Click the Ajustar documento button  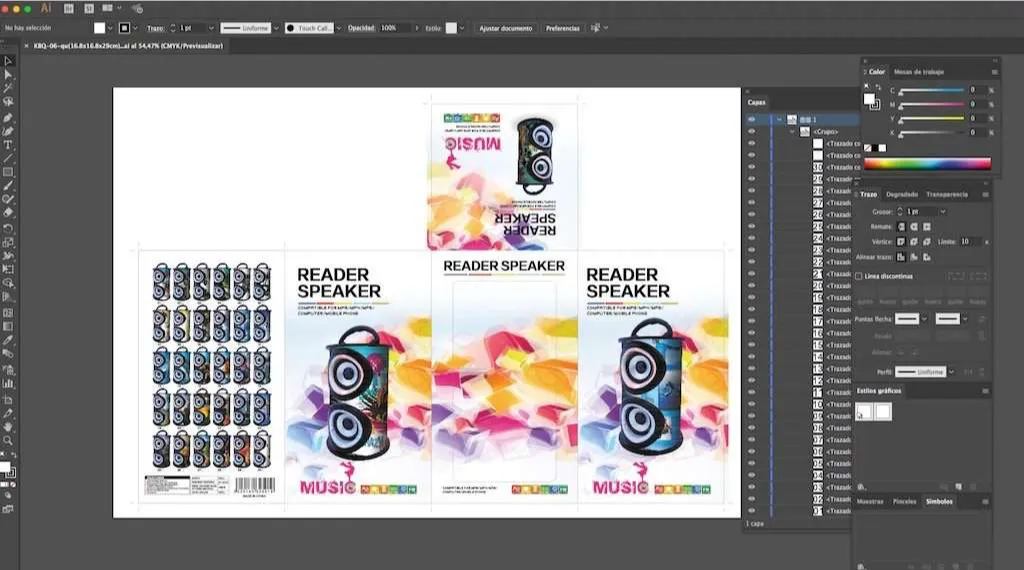tap(505, 28)
